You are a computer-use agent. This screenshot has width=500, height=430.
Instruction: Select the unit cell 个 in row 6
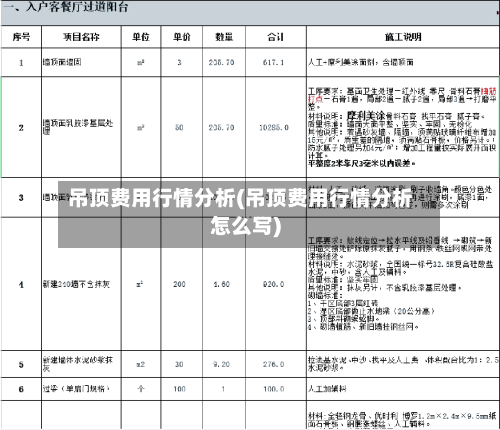click(141, 389)
